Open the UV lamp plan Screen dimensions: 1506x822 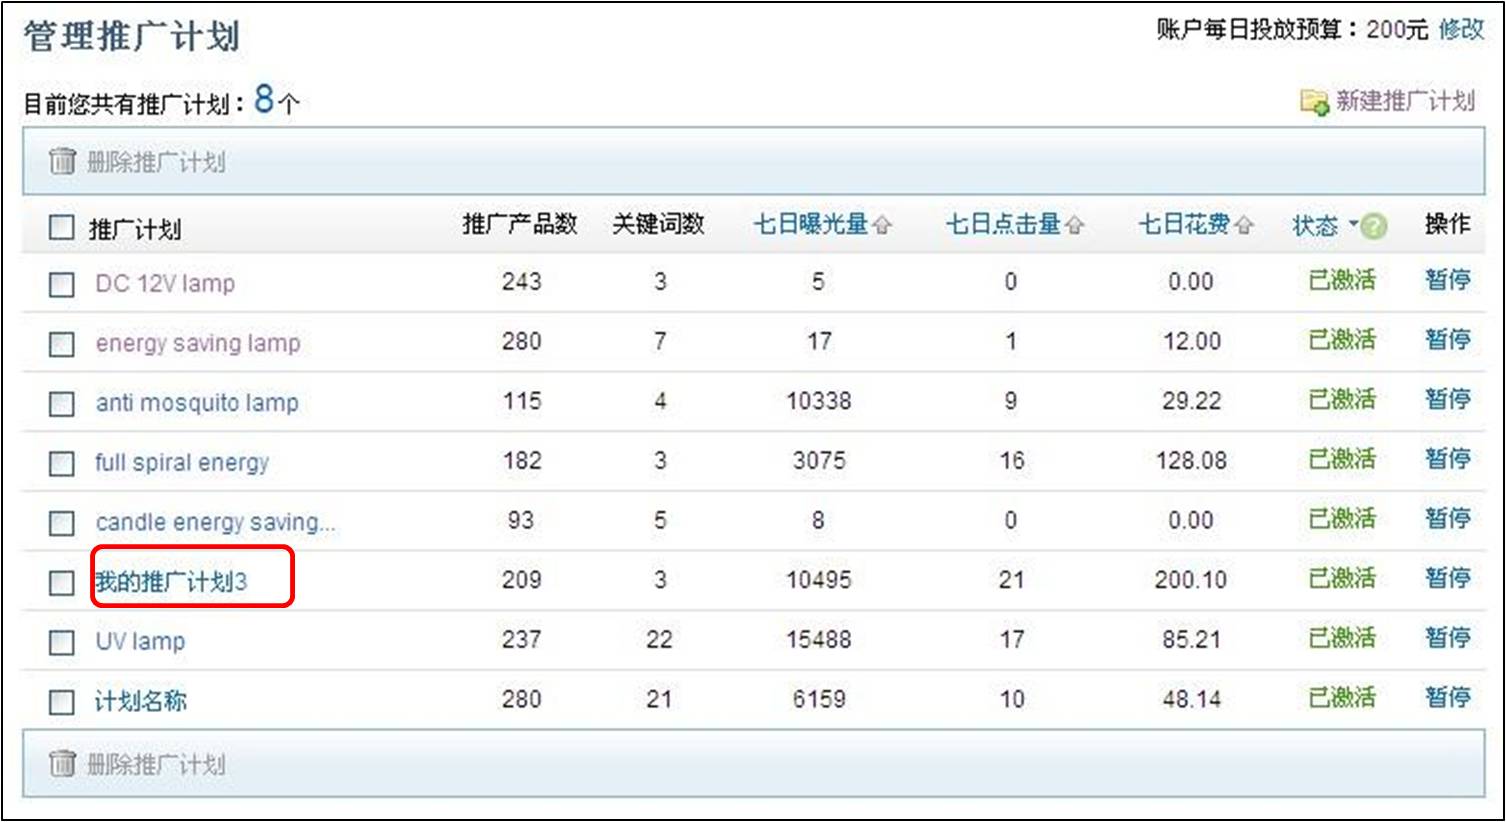140,641
